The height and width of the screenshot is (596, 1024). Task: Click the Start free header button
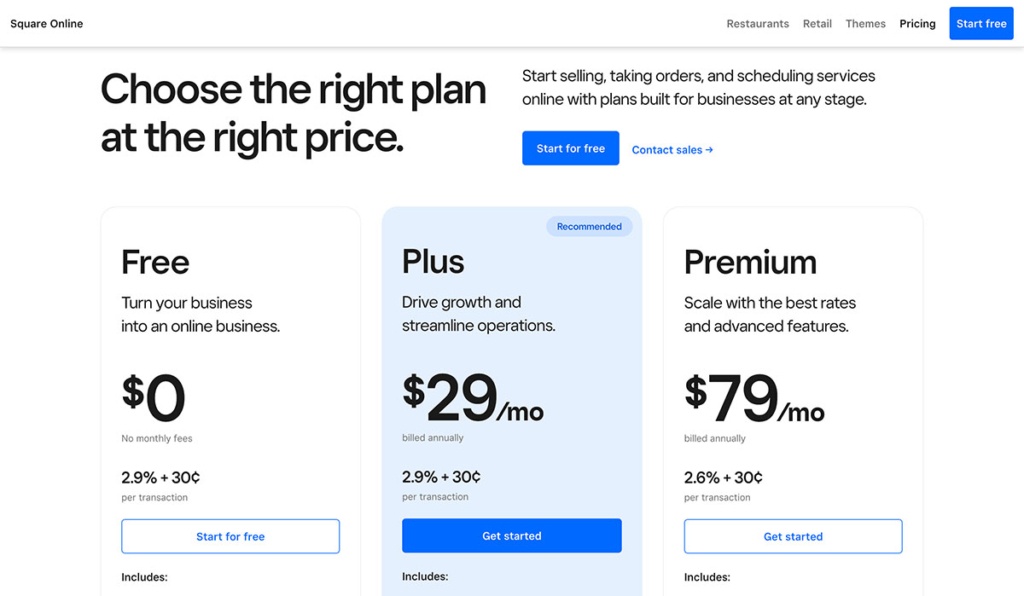click(980, 23)
